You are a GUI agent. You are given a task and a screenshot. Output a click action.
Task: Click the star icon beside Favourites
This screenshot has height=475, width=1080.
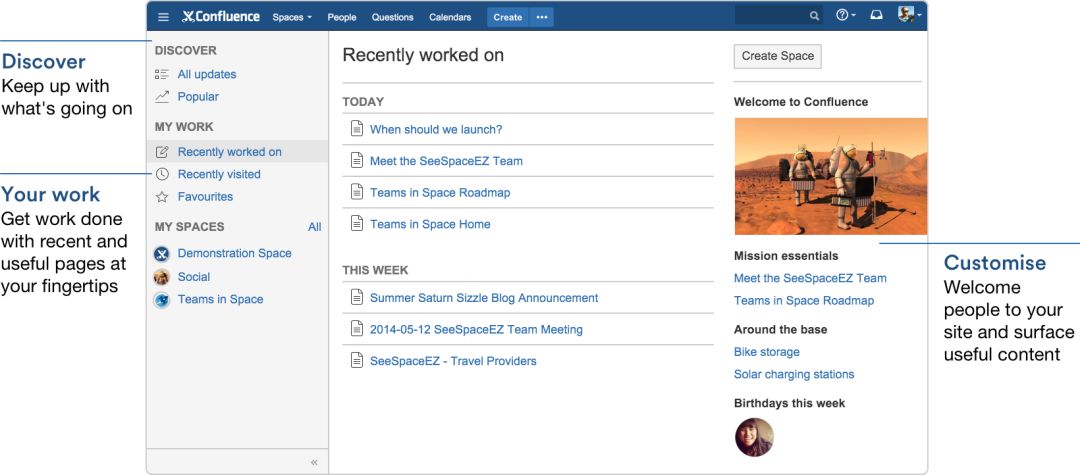(x=162, y=197)
